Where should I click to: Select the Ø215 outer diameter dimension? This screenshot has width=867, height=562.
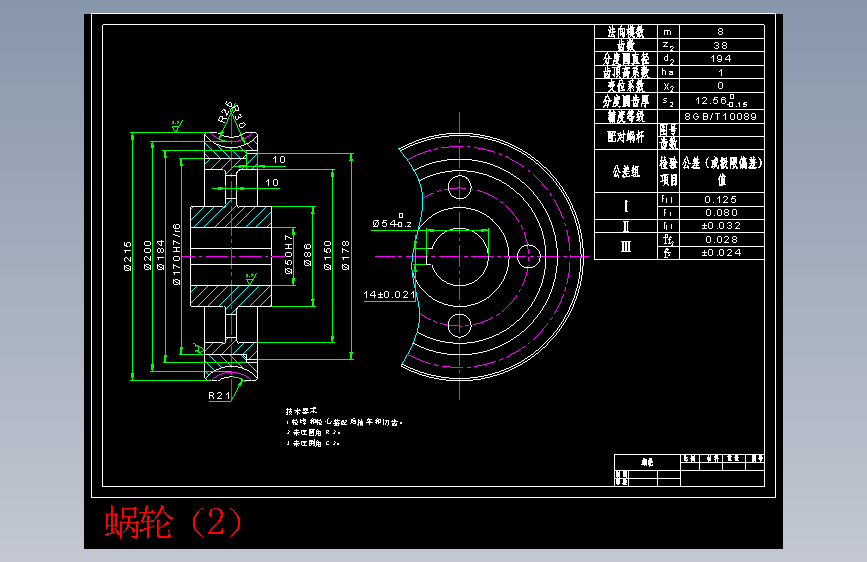click(128, 256)
